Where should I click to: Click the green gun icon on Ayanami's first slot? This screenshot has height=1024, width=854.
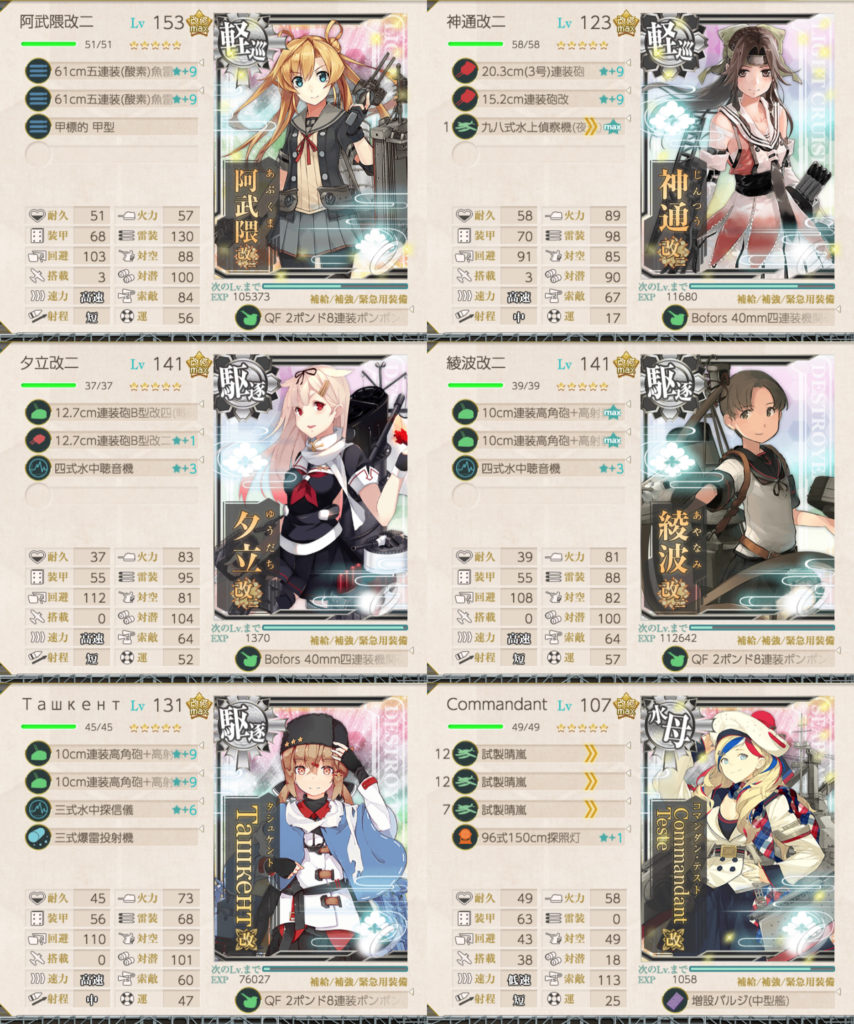[x=465, y=413]
